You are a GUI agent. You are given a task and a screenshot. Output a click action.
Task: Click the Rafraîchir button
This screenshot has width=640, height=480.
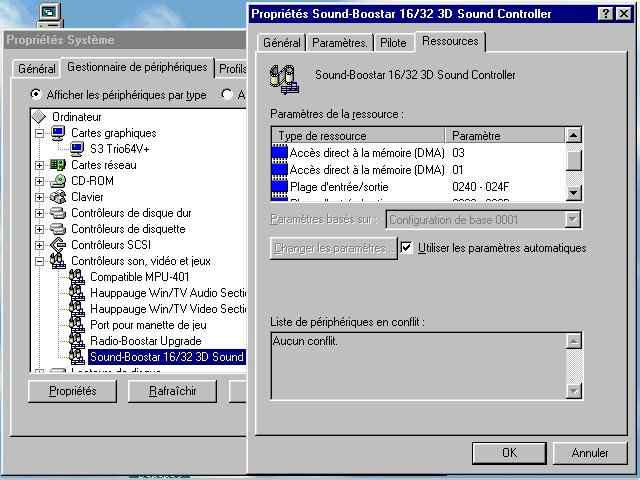click(x=172, y=391)
